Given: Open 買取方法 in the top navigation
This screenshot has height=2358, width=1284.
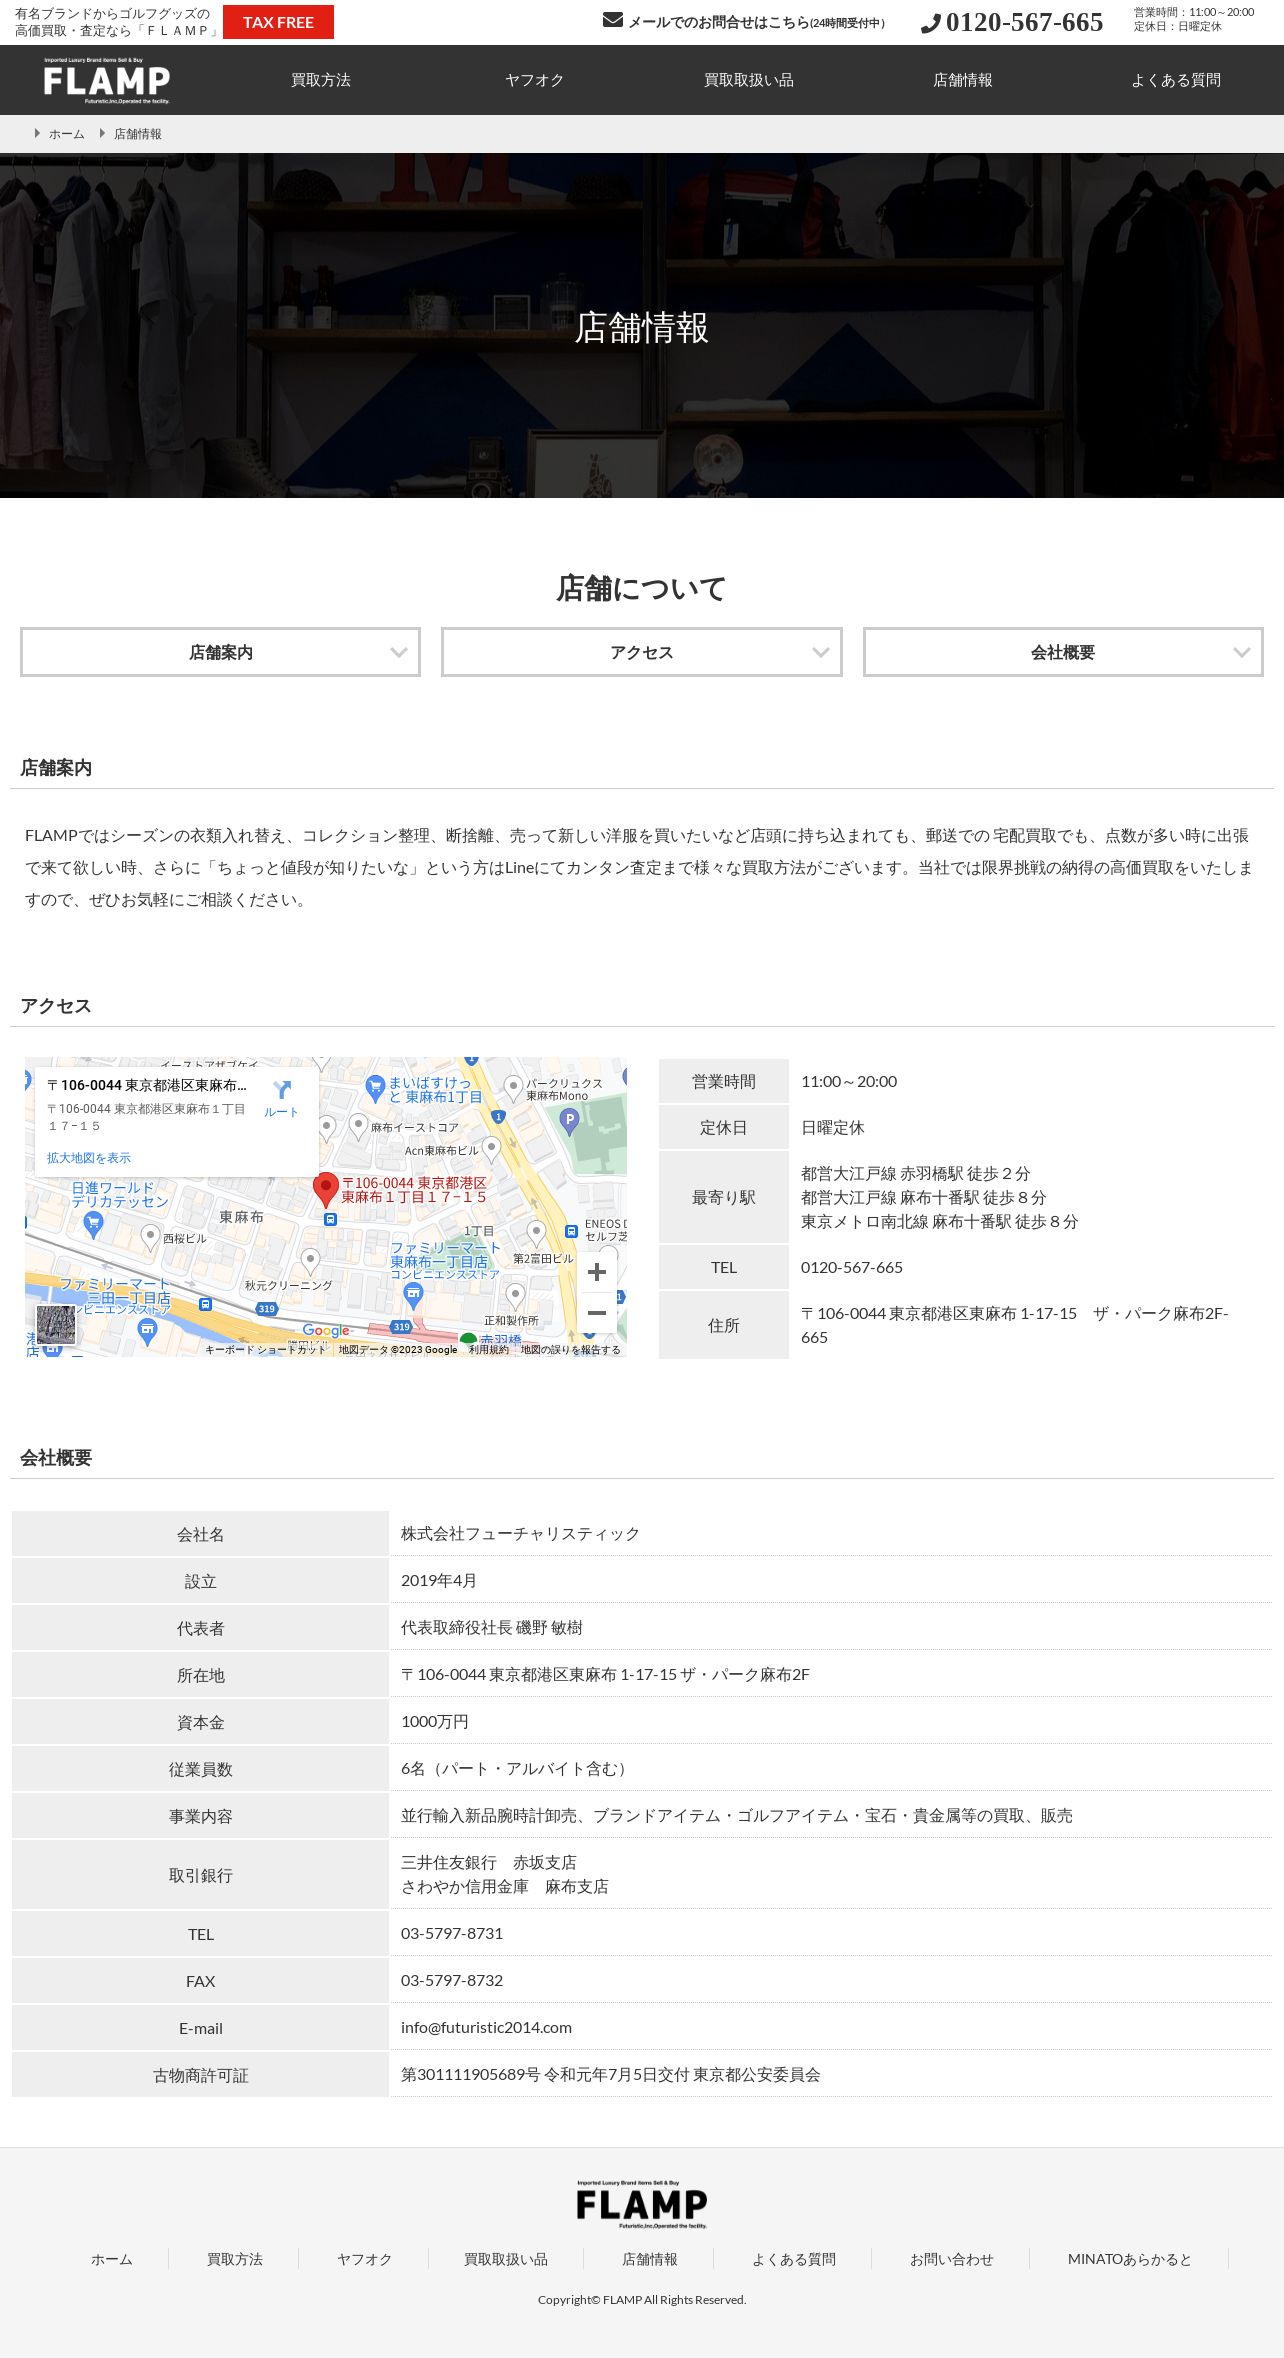Looking at the screenshot, I should pyautogui.click(x=321, y=80).
